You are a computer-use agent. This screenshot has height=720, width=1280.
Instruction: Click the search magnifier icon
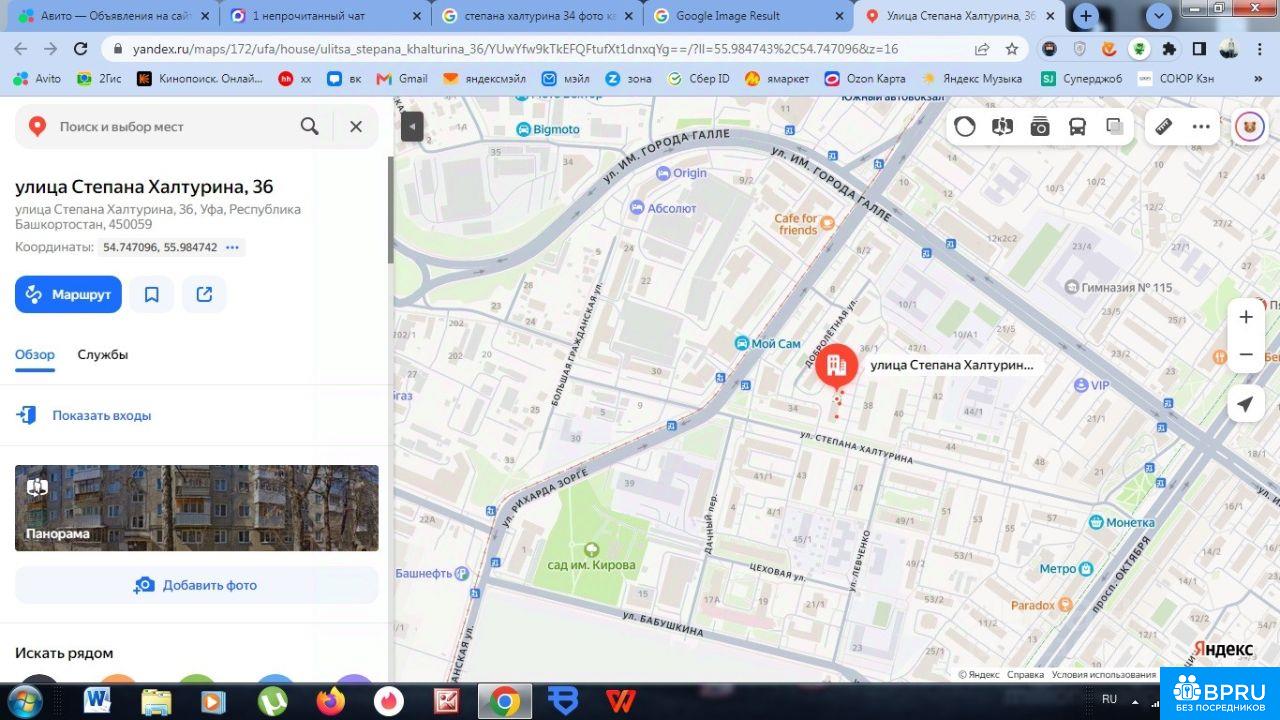click(x=310, y=126)
